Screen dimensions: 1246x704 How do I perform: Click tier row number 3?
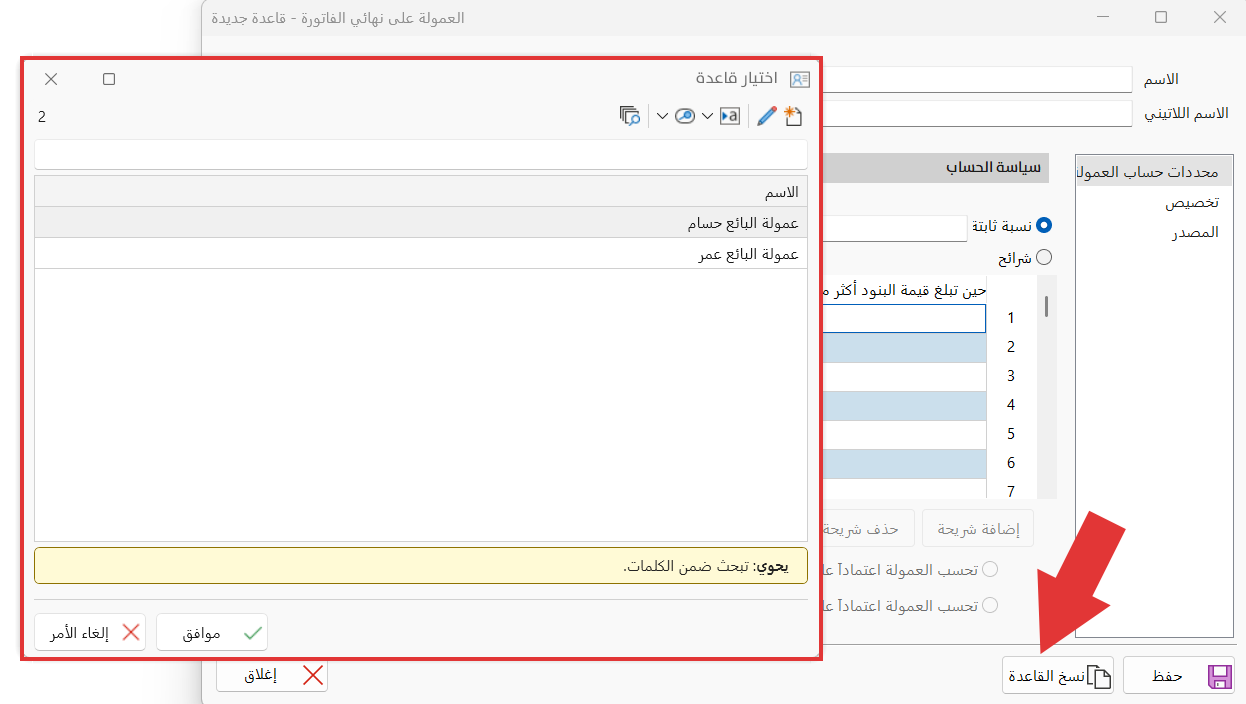tap(1011, 376)
